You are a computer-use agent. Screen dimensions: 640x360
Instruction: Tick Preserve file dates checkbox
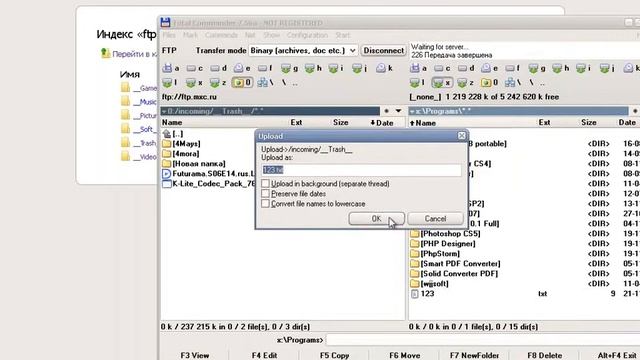(266, 193)
